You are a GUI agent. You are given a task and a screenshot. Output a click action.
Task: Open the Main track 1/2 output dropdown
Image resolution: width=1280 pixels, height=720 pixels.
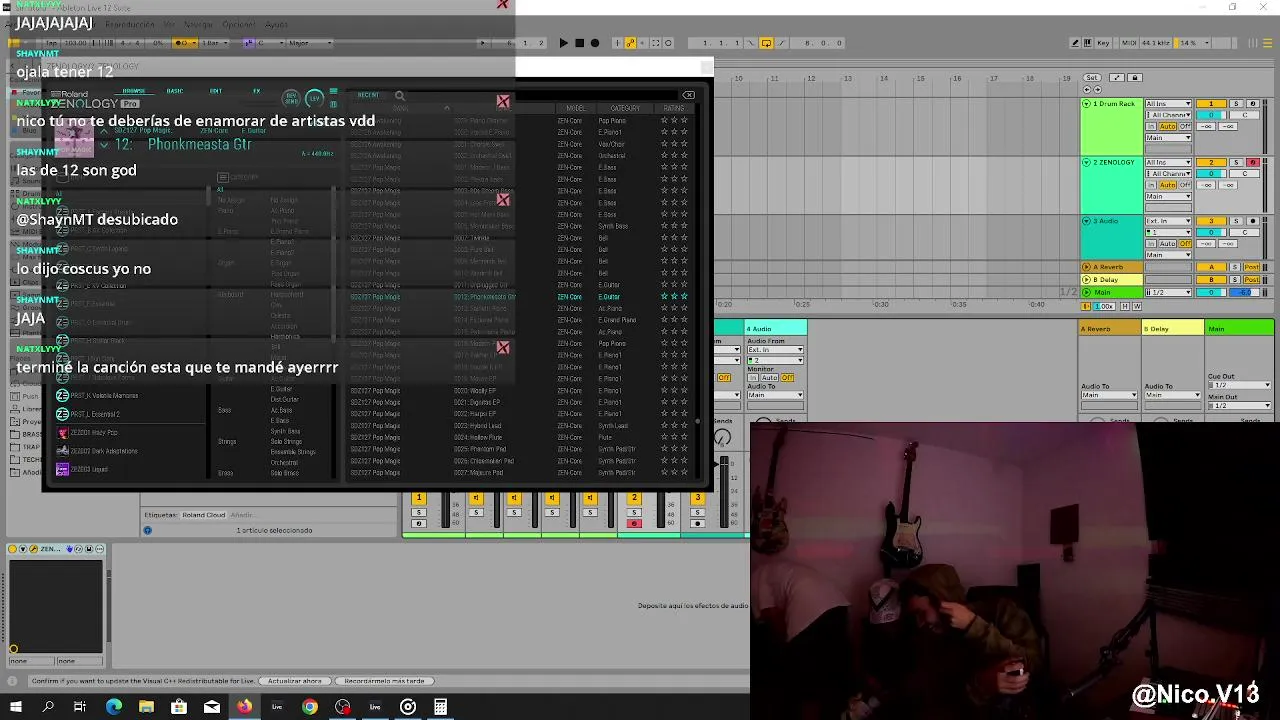click(x=1168, y=292)
